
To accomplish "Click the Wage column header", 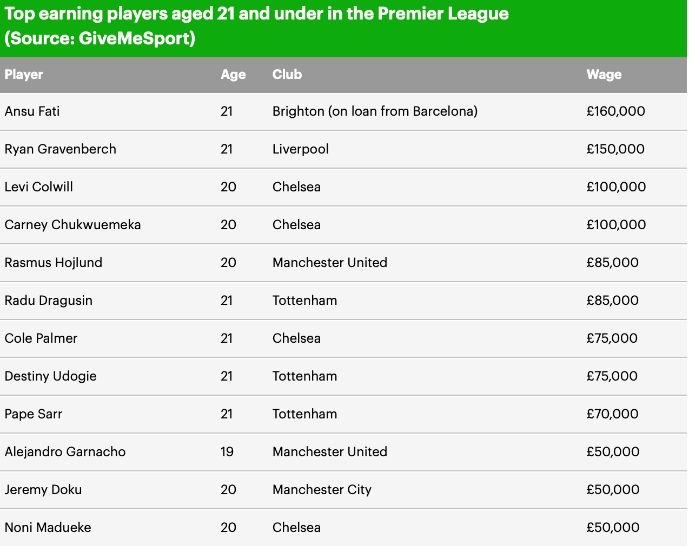I will click(x=604, y=75).
